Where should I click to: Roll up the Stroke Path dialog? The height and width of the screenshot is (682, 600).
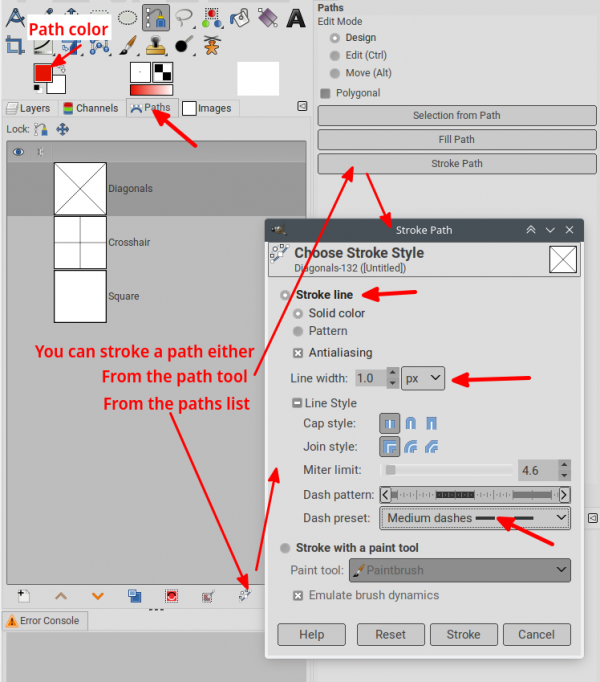[531, 230]
